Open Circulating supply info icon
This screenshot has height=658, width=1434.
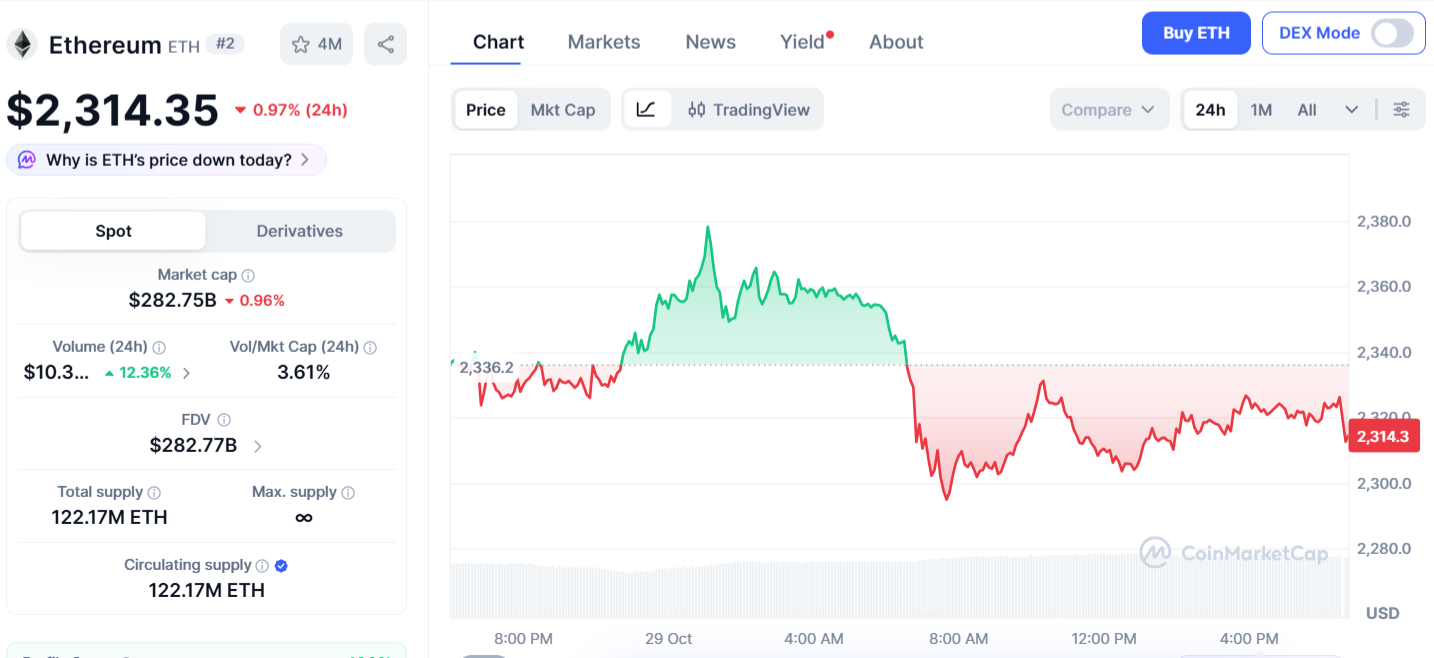262,565
